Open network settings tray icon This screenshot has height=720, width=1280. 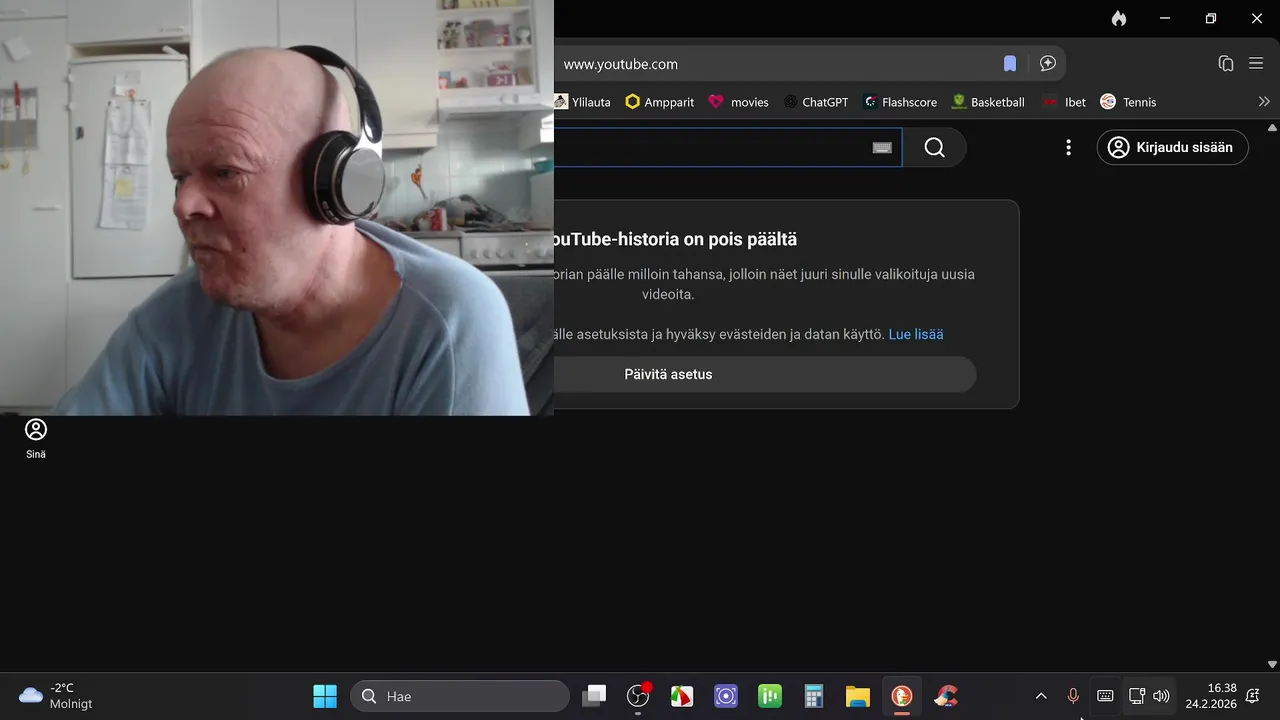click(1137, 696)
